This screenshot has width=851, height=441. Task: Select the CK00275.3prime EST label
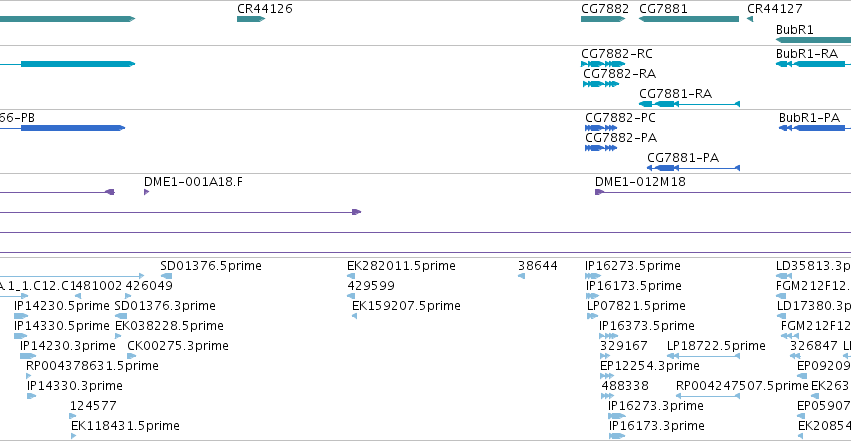(x=177, y=346)
